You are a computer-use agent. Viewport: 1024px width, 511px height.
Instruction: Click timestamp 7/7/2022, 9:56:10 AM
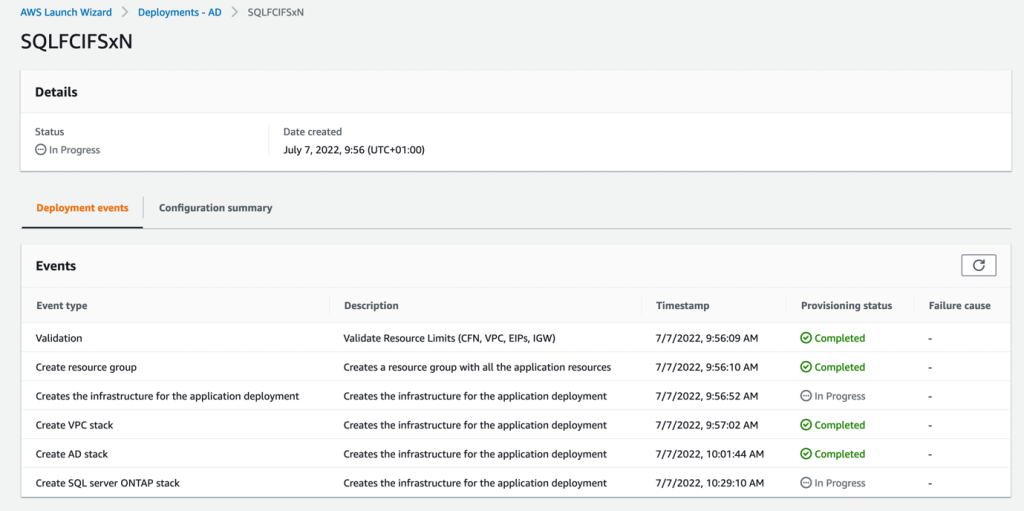pyautogui.click(x=707, y=367)
